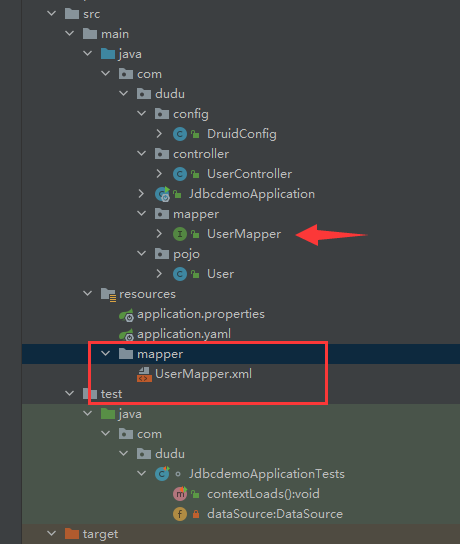Viewport: 460px width, 544px height.
Task: Select the User class name under pojo
Action: (x=220, y=274)
